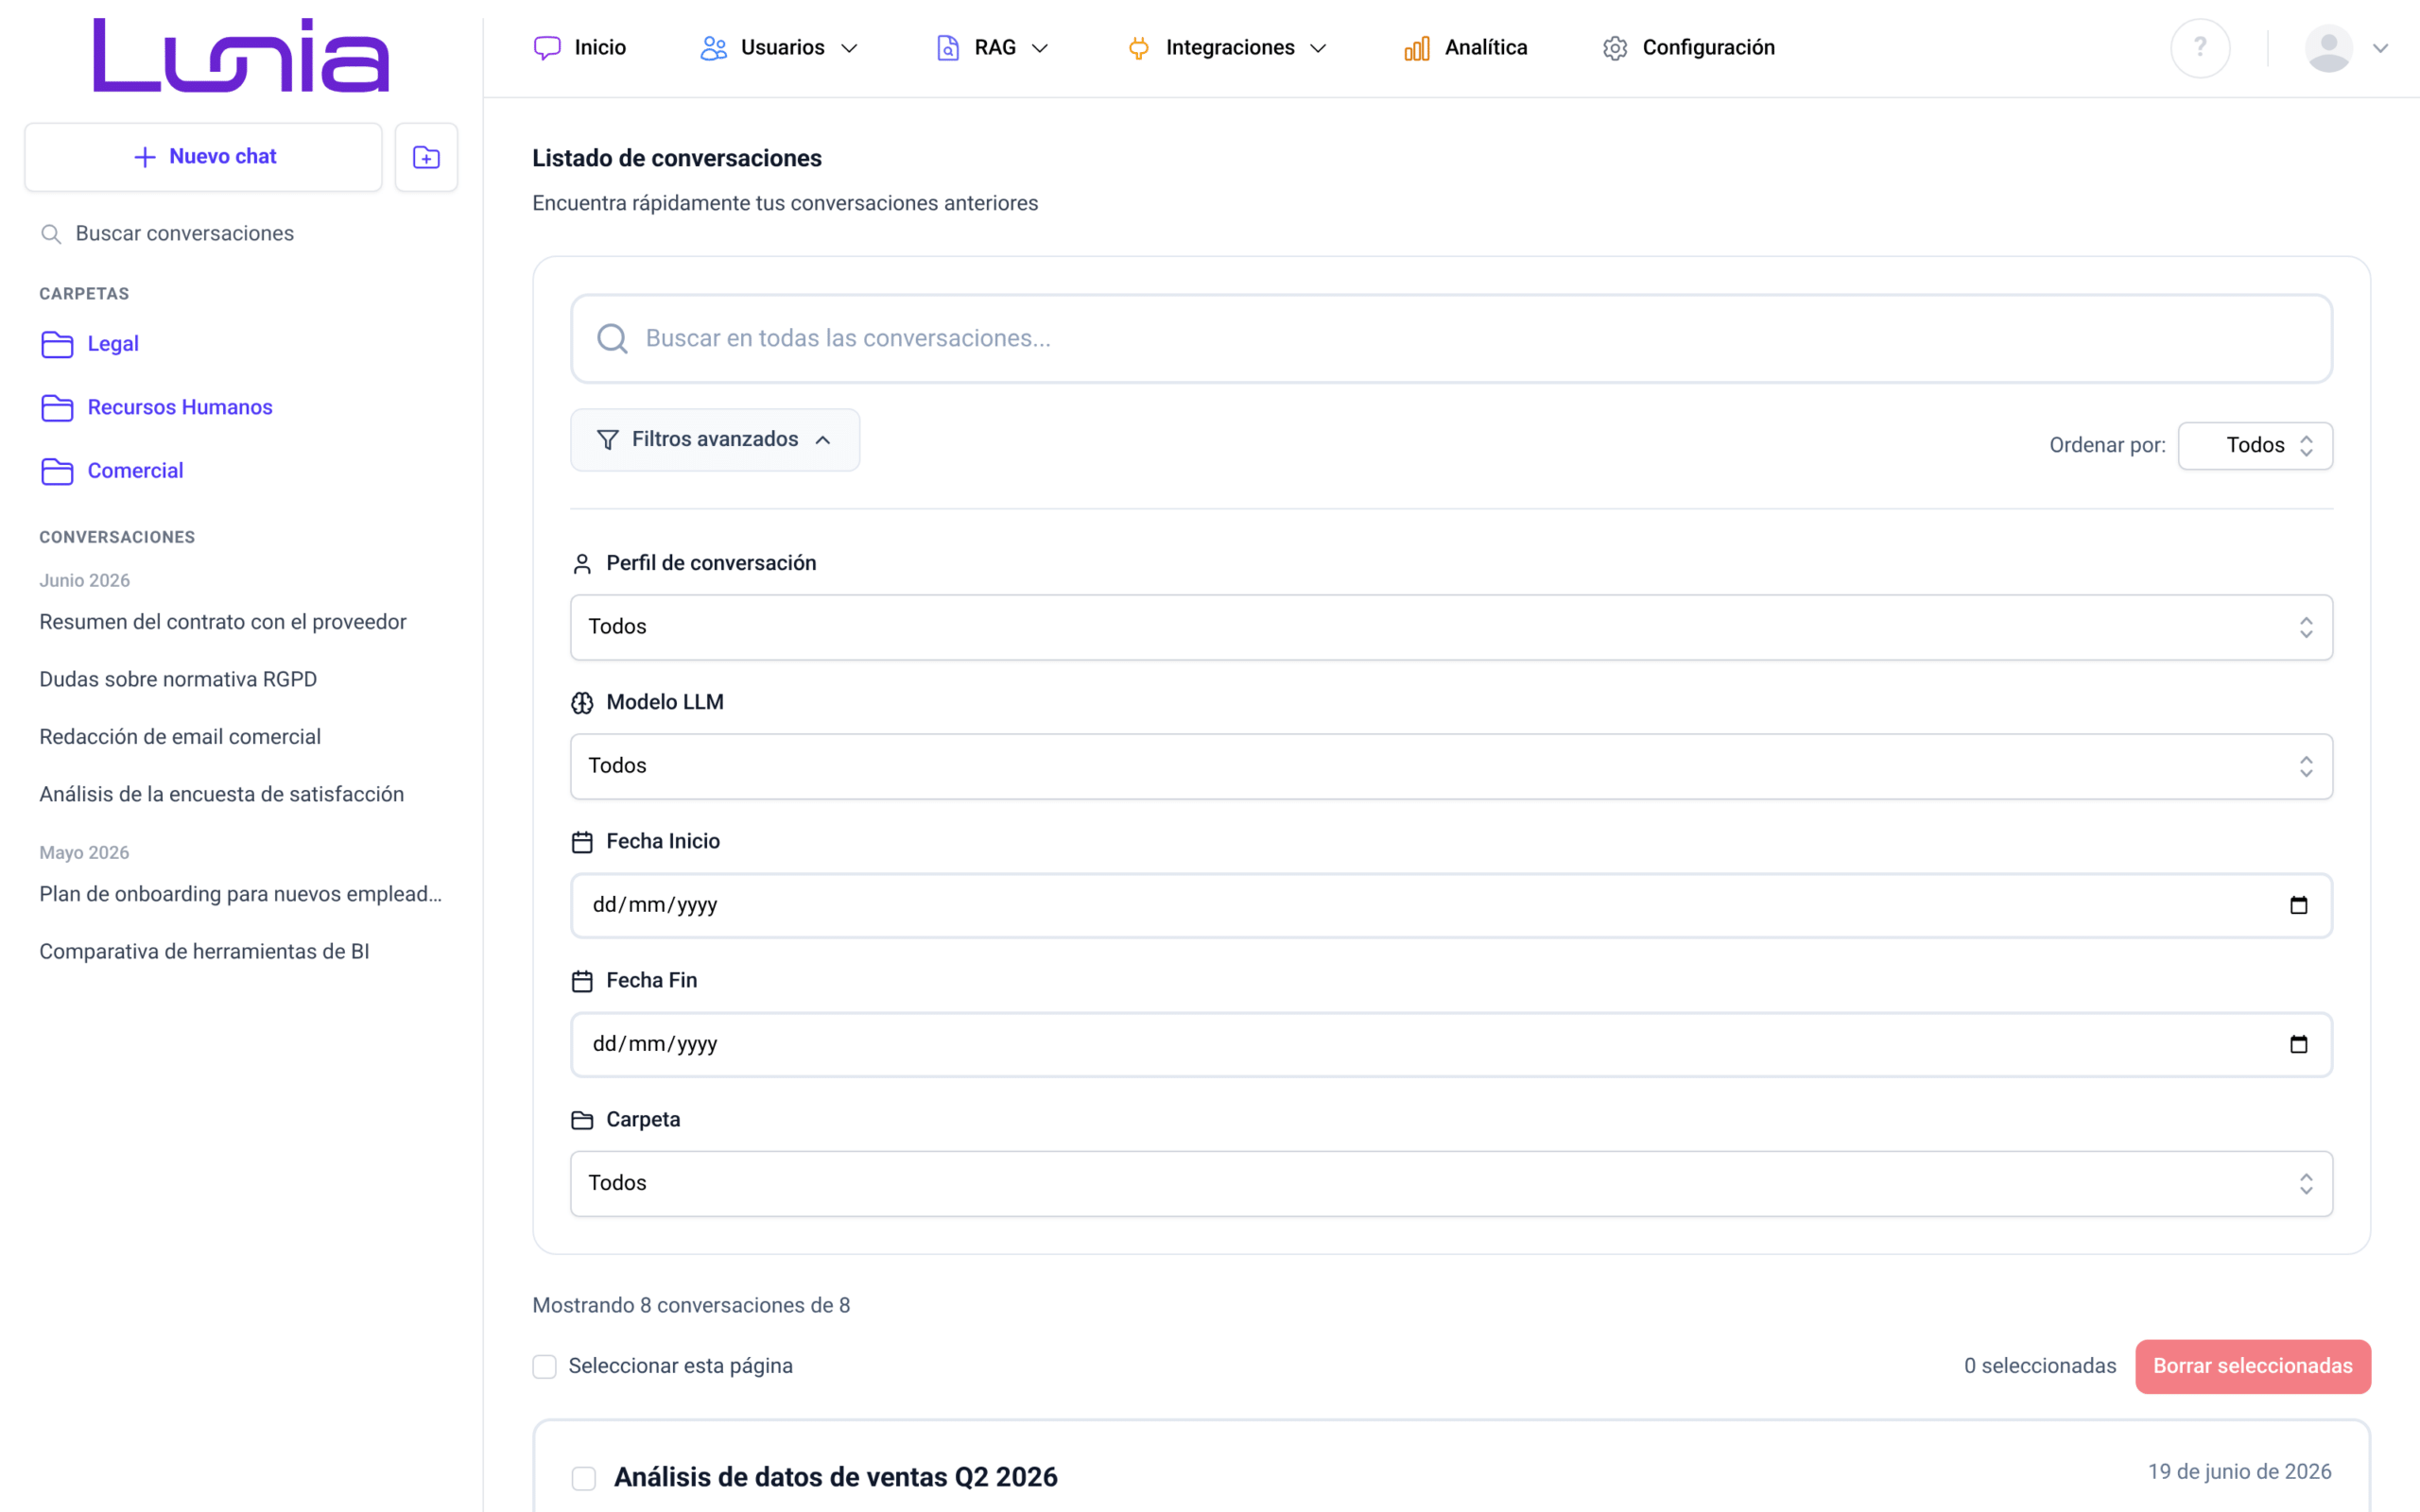Open the Modelo LLM dropdown
The image size is (2420, 1512).
1451,766
